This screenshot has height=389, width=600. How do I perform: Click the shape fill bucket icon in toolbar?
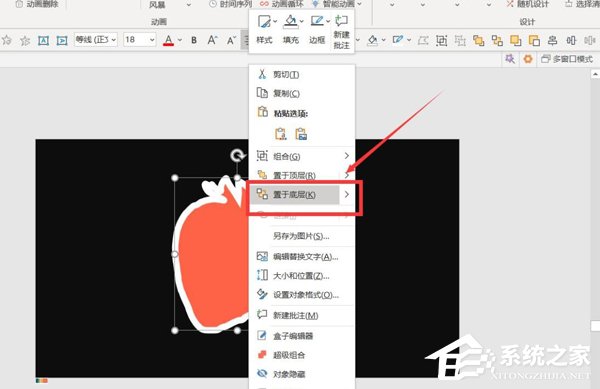pos(372,40)
